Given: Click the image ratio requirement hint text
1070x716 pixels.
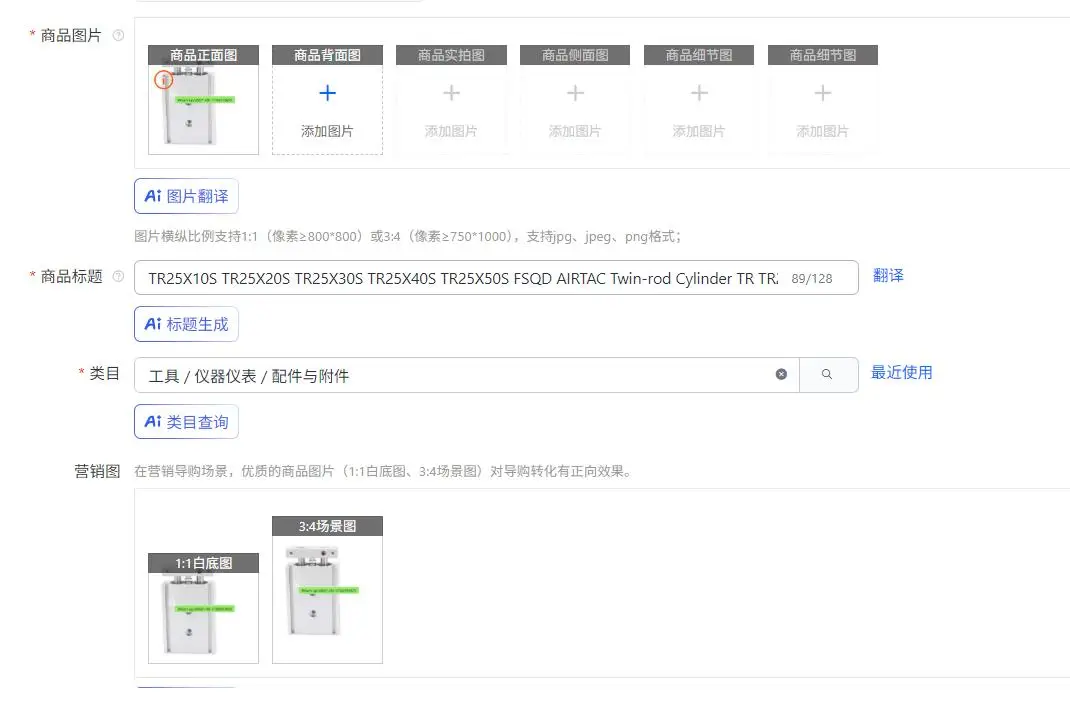Looking at the screenshot, I should click(x=407, y=237).
